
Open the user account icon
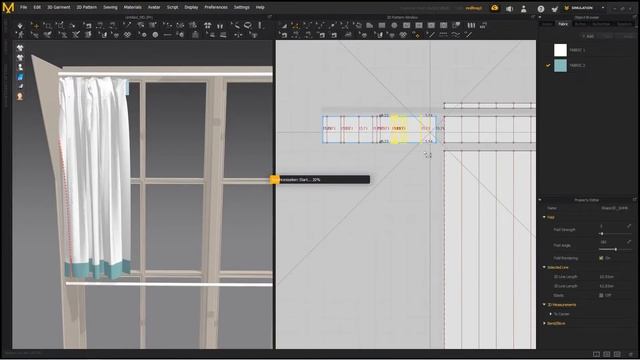pos(524,9)
